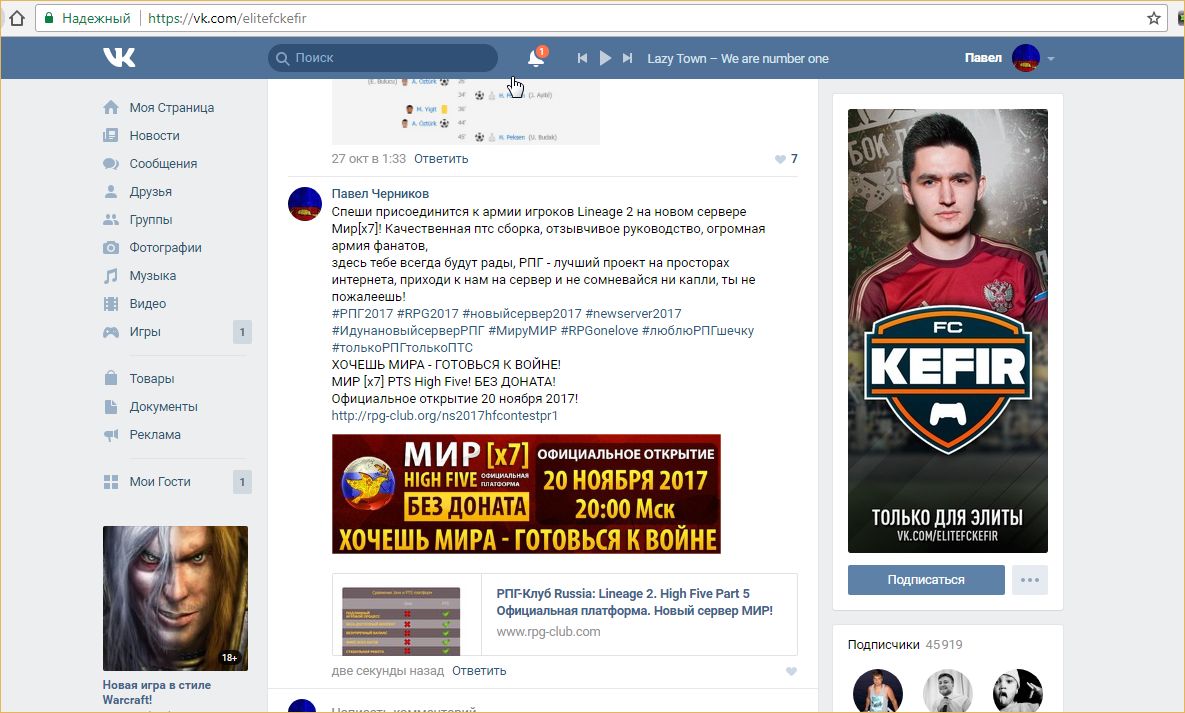Open Сообщения in left sidebar
Viewport: 1185px width, 713px height.
[163, 163]
